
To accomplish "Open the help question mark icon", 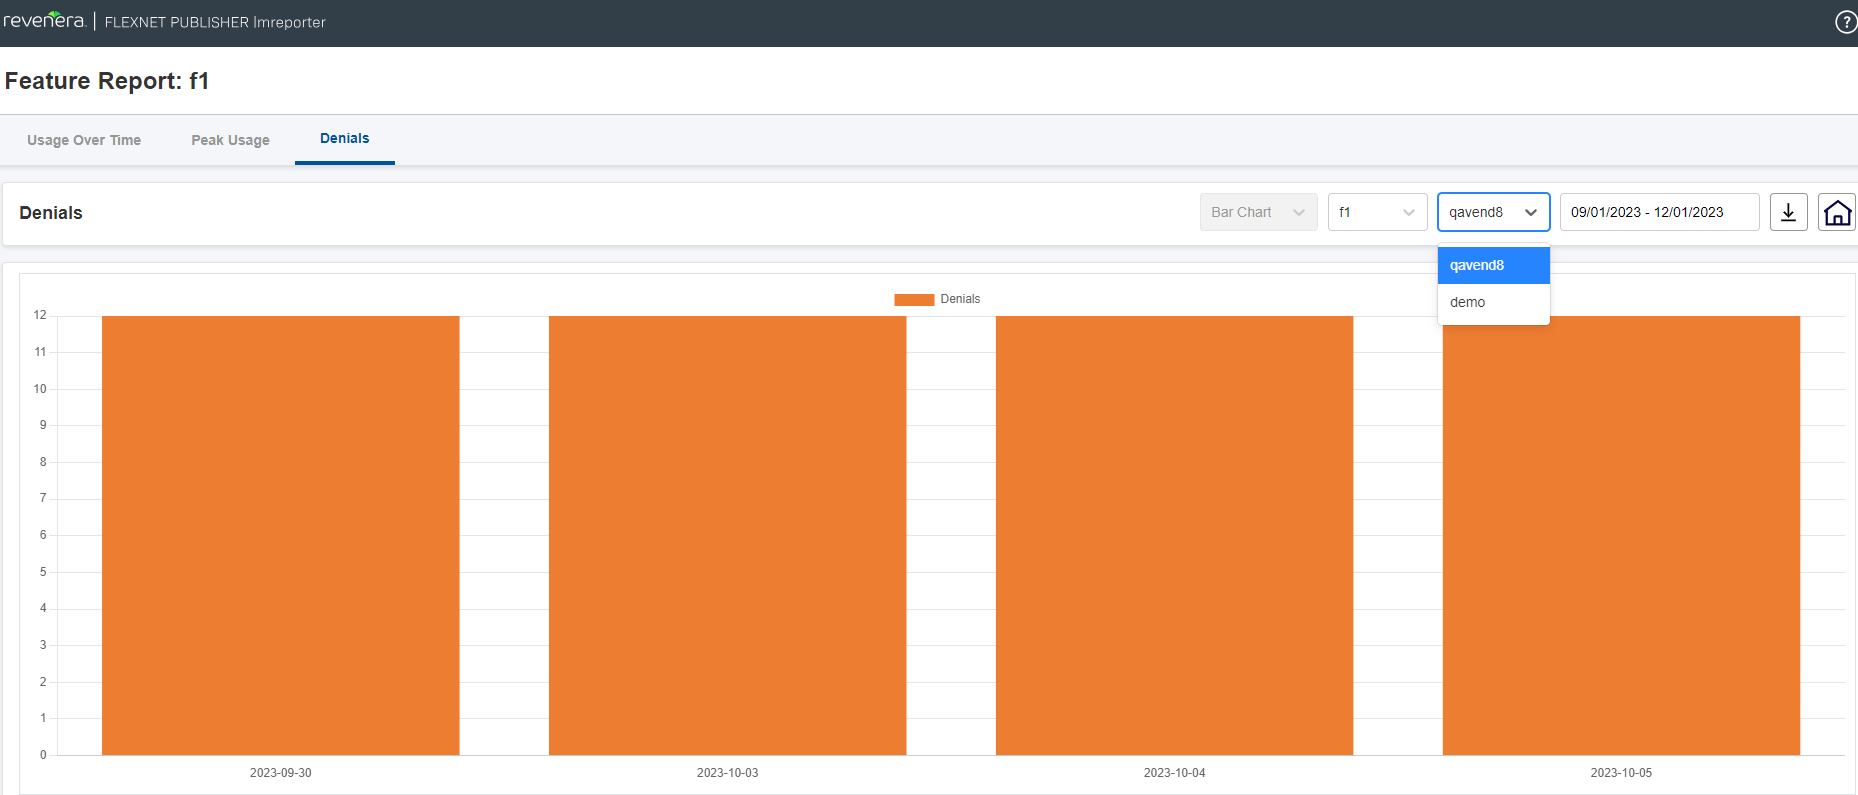I will [x=1846, y=22].
